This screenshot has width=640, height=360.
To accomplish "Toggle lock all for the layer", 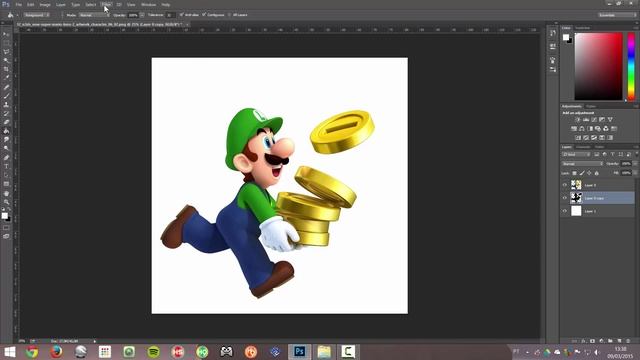I will pyautogui.click(x=597, y=173).
